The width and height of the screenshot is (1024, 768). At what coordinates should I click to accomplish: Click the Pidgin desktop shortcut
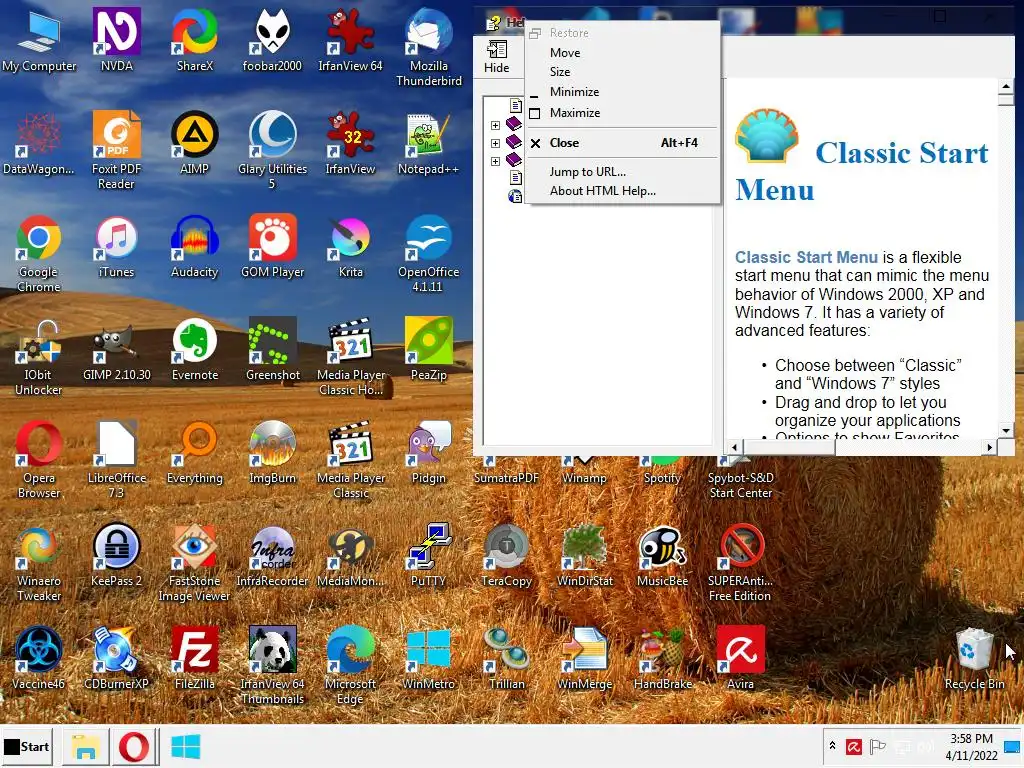click(428, 452)
